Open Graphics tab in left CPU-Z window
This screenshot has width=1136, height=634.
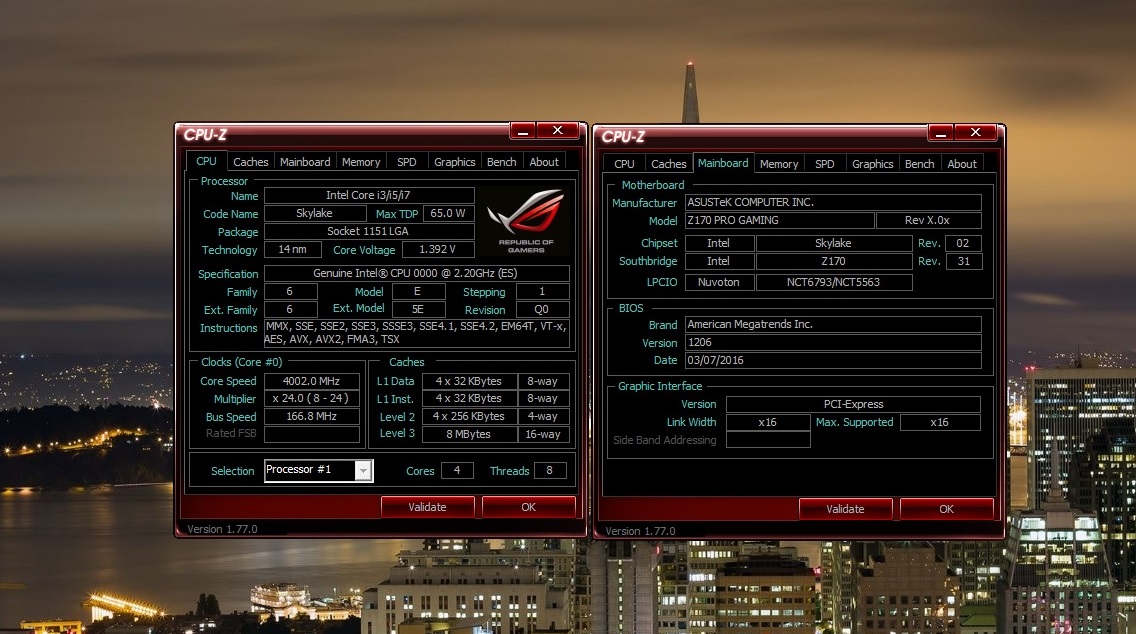[x=454, y=162]
